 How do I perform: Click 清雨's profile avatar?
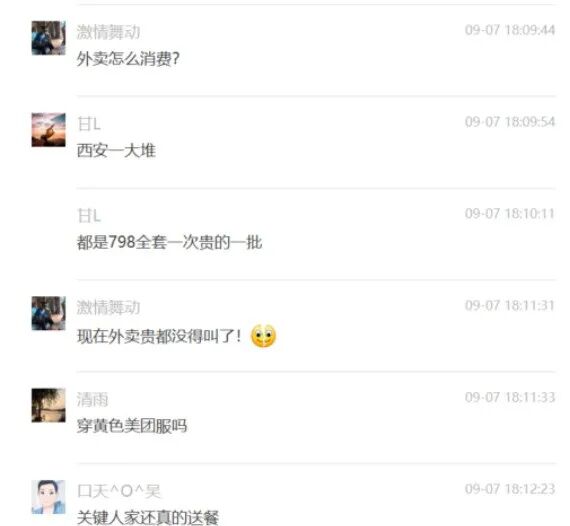[x=49, y=405]
